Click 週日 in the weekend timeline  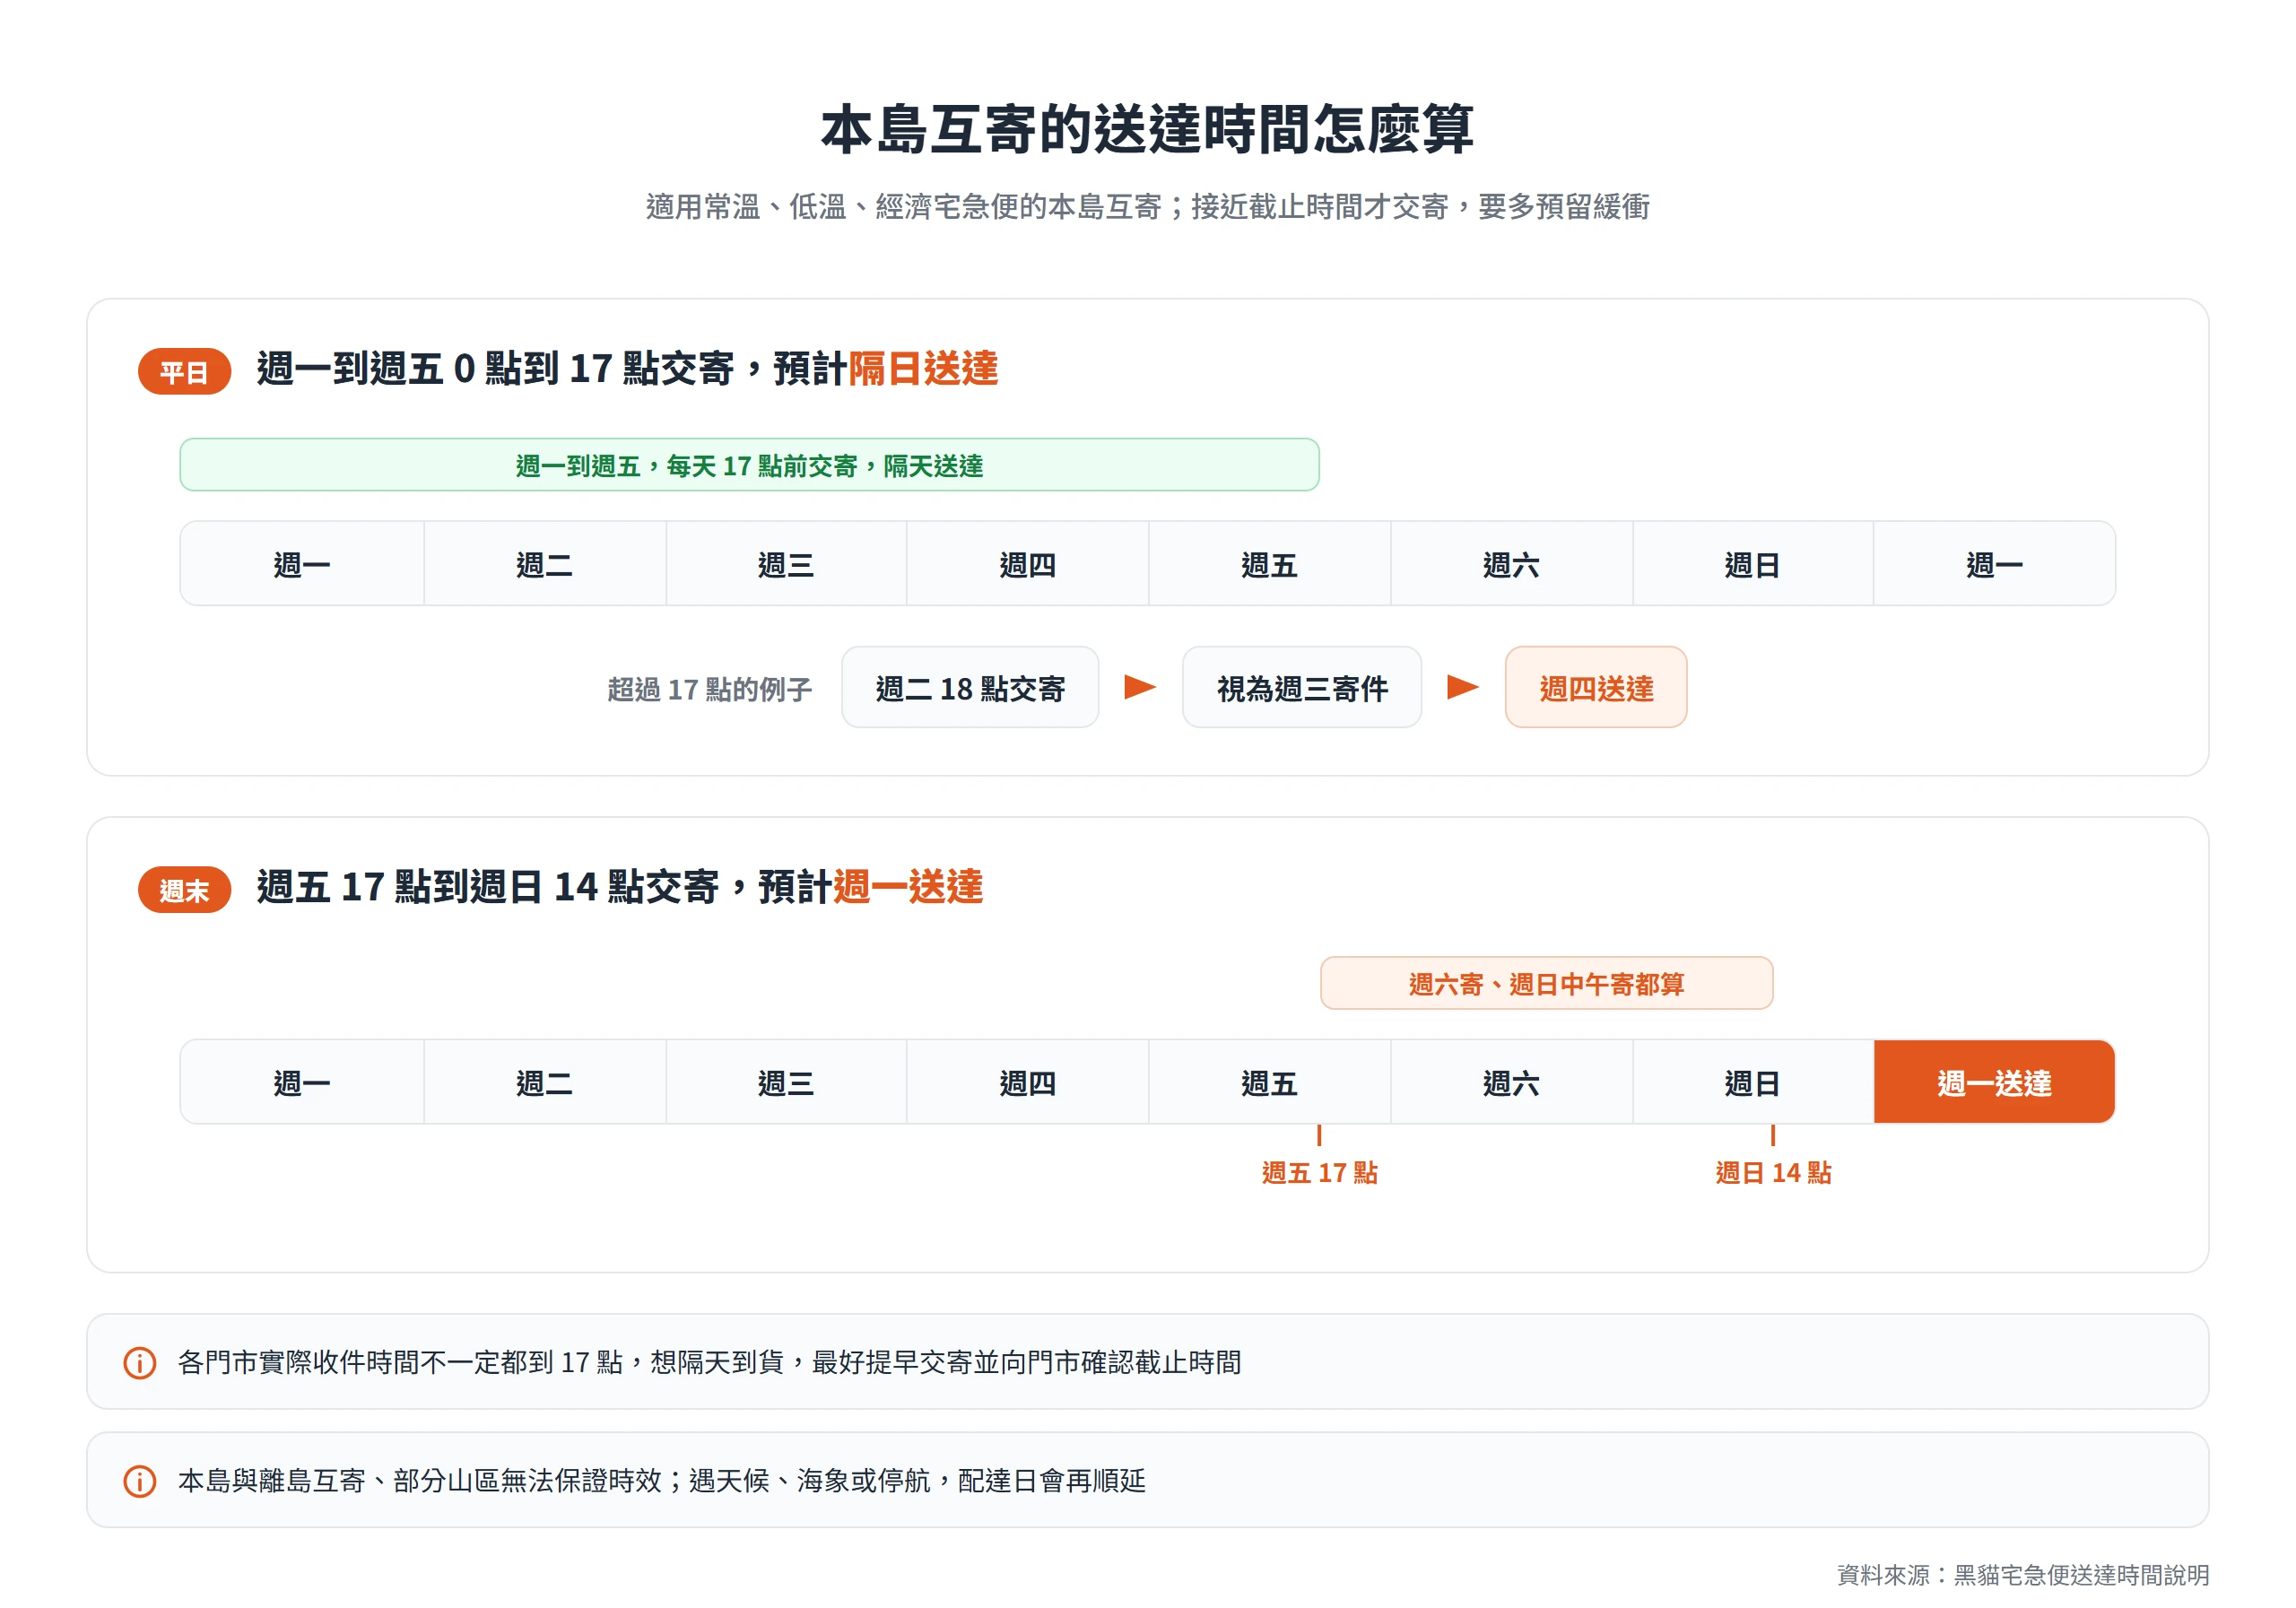click(x=1753, y=1082)
